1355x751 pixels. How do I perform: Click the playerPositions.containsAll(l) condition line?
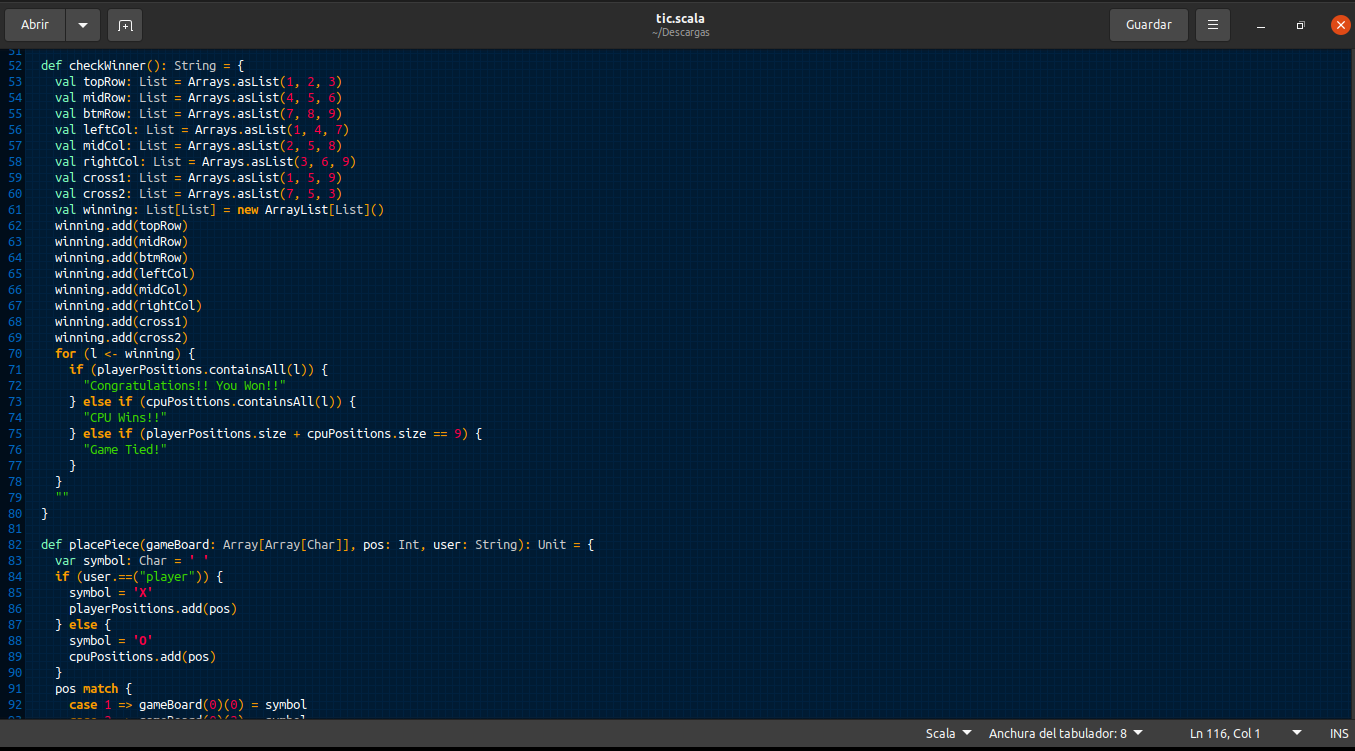199,370
